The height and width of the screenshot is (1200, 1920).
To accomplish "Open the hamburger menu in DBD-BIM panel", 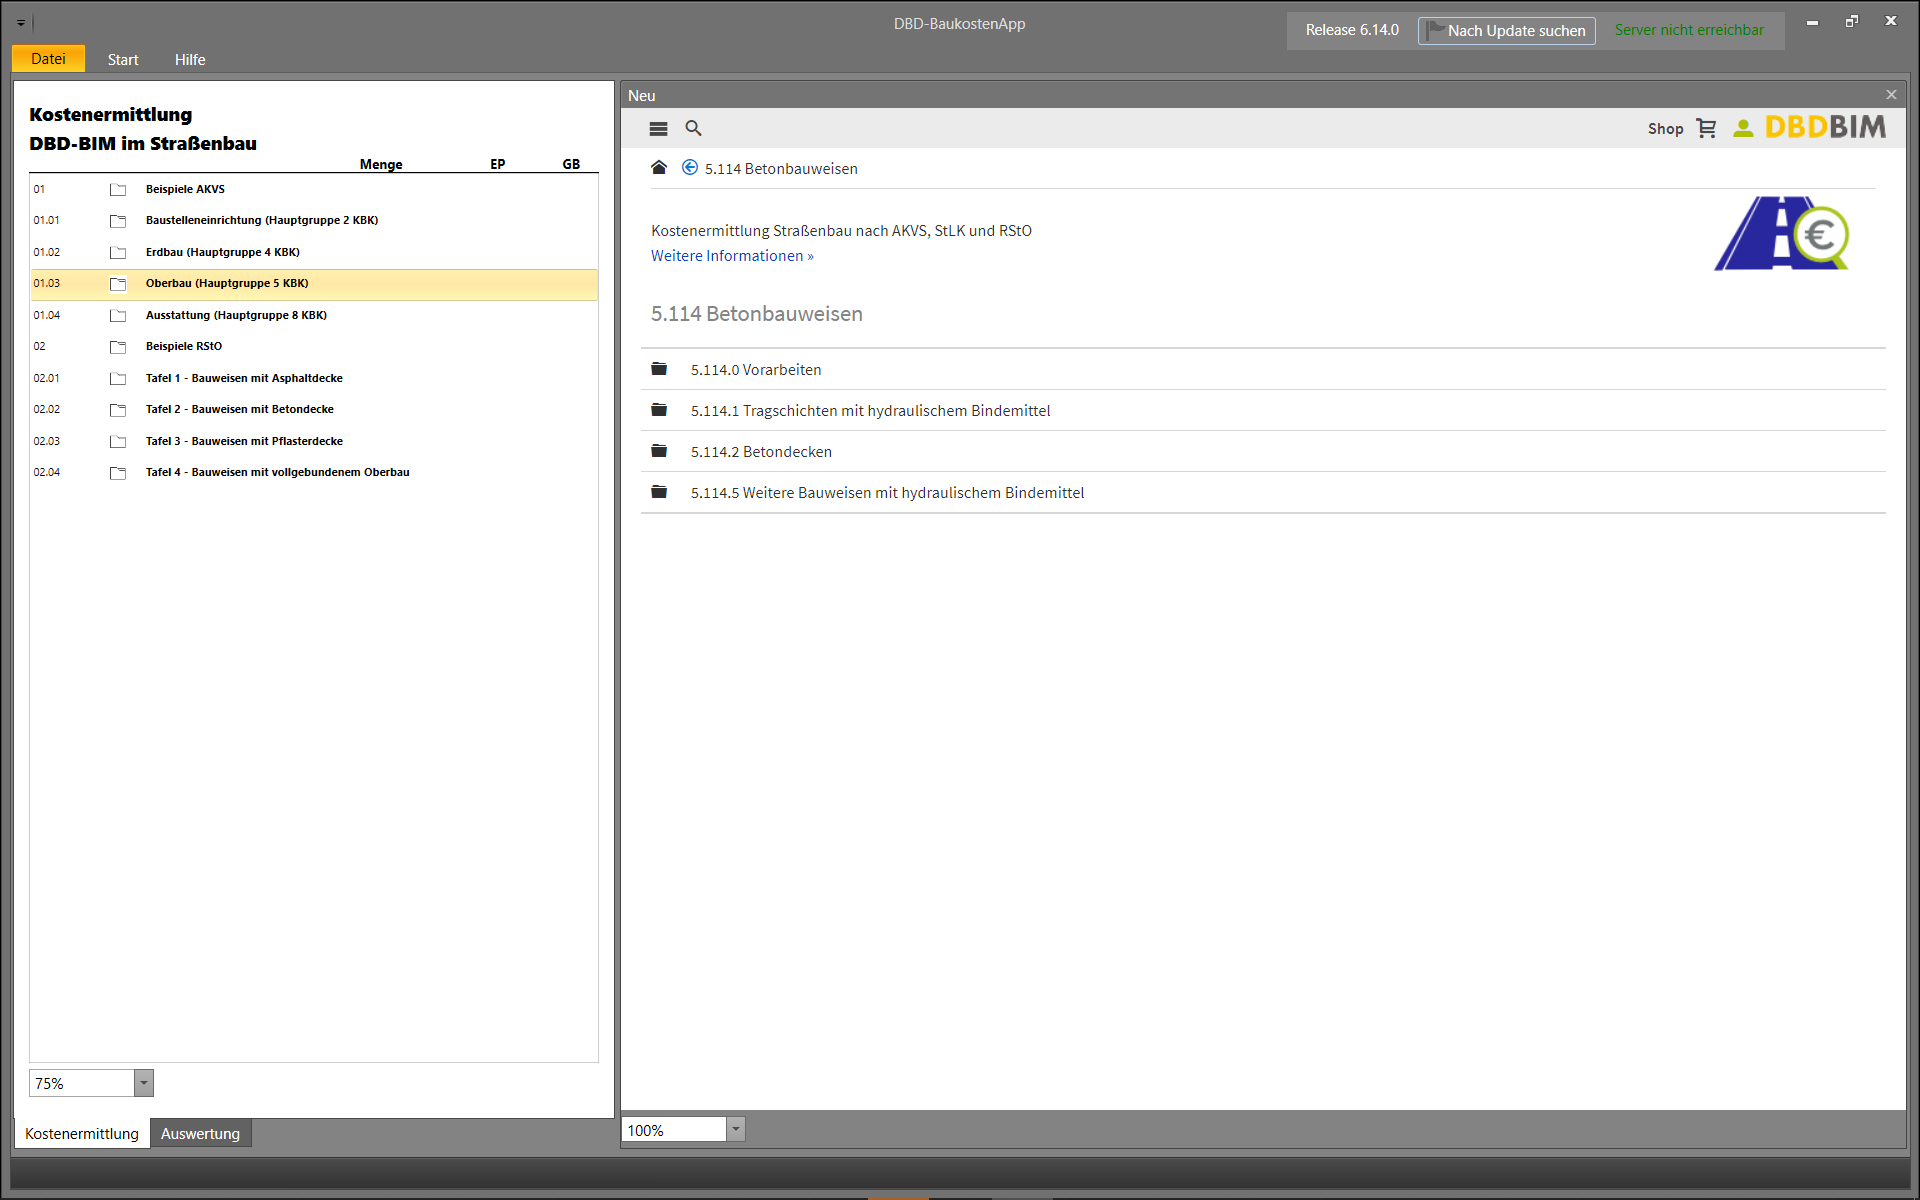I will pyautogui.click(x=658, y=128).
